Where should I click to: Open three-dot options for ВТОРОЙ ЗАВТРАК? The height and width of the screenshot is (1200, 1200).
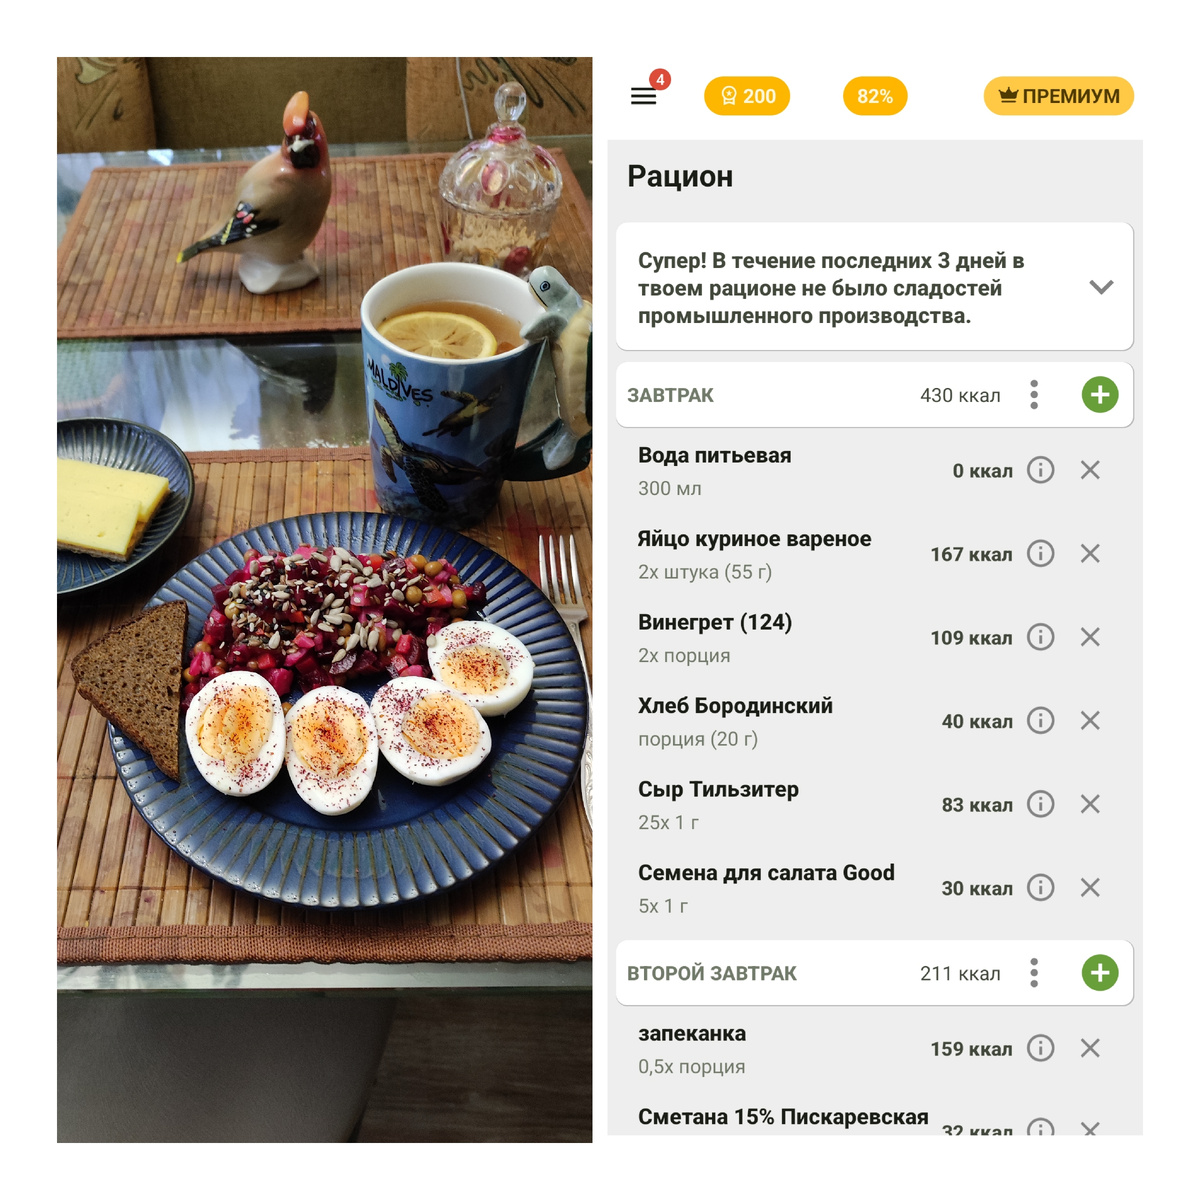[x=1034, y=973]
